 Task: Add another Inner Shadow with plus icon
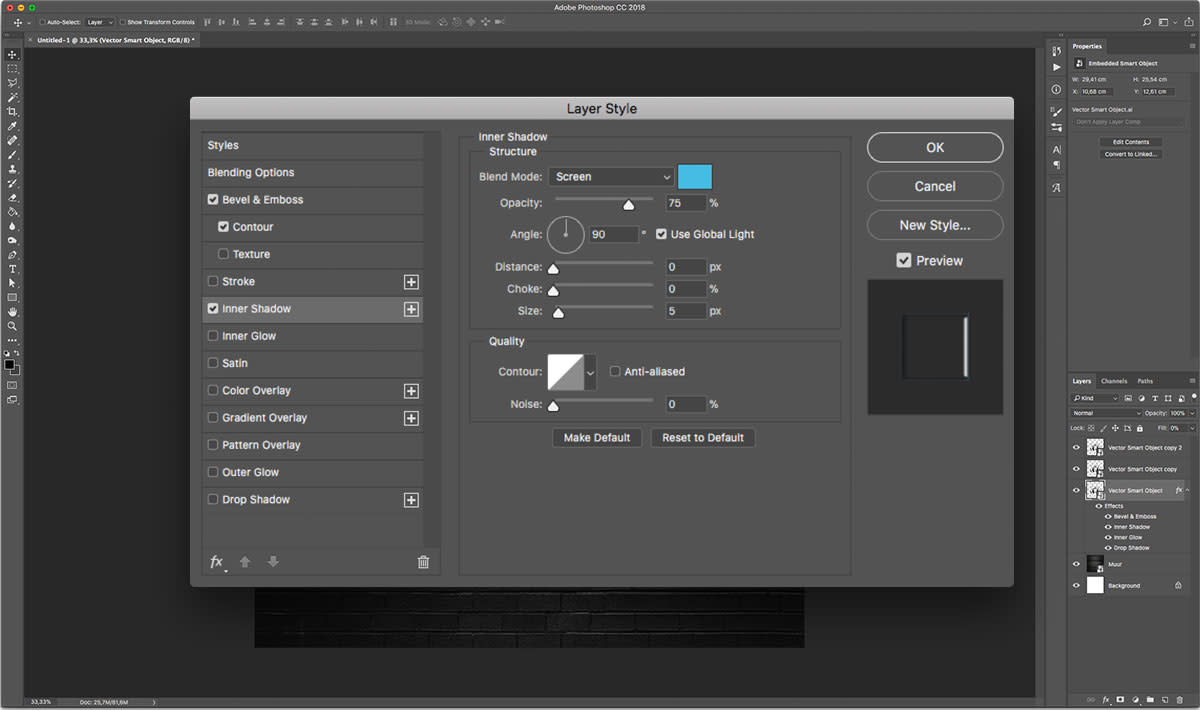click(x=411, y=309)
